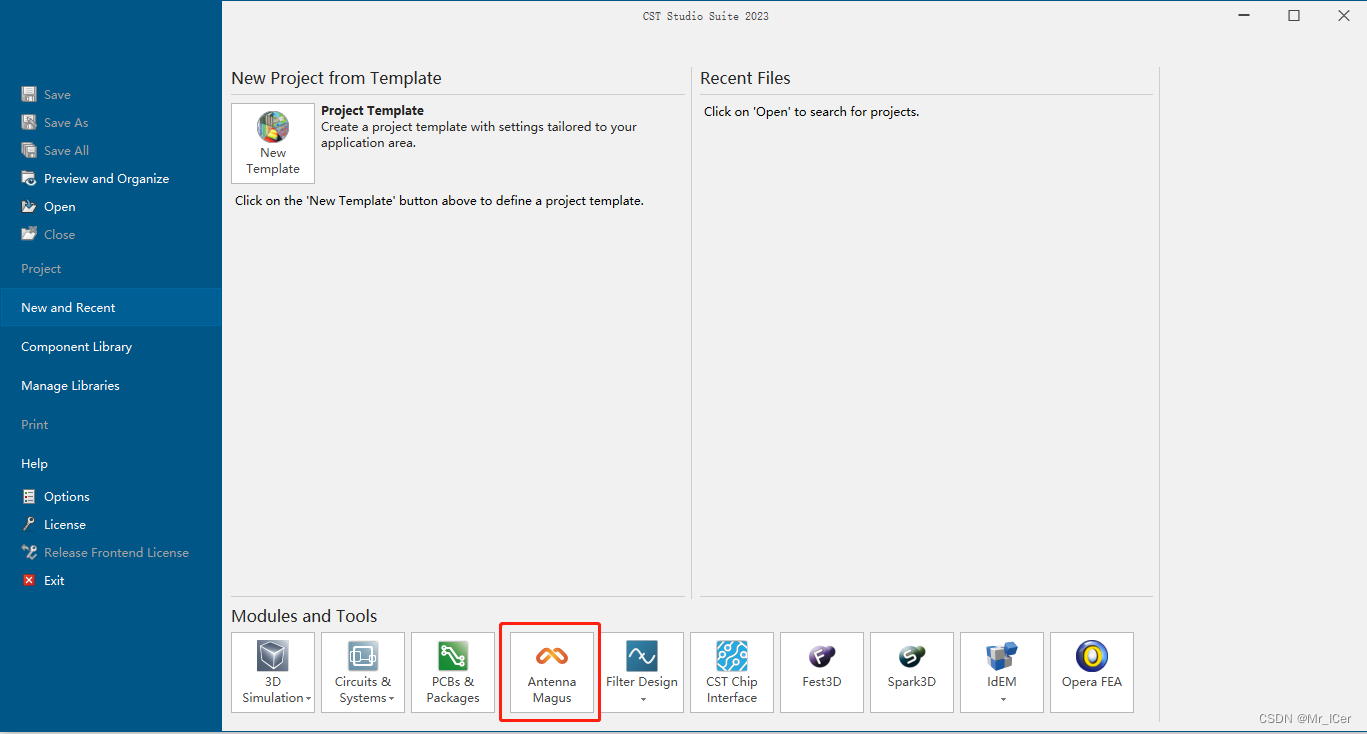Open the IdEM module

1002,672
